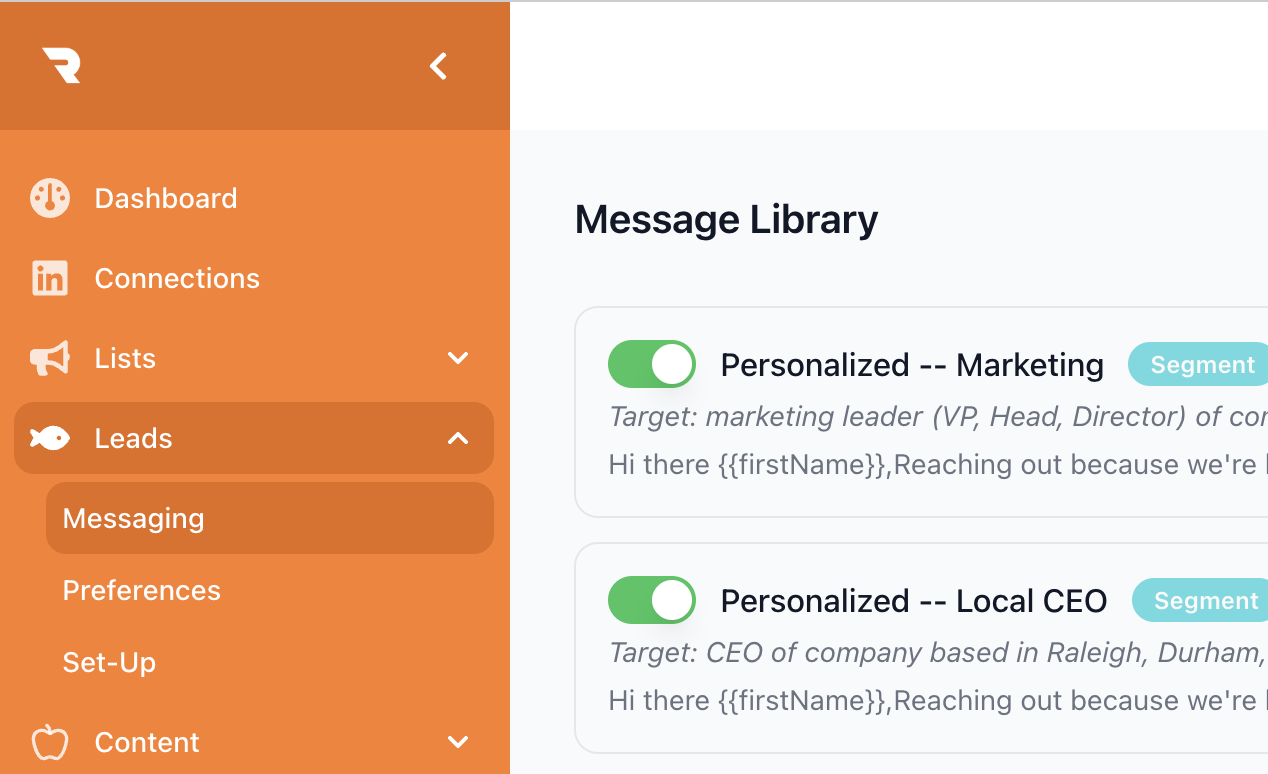Expand the Lists submenu chevron
The image size is (1268, 774).
coord(458,358)
